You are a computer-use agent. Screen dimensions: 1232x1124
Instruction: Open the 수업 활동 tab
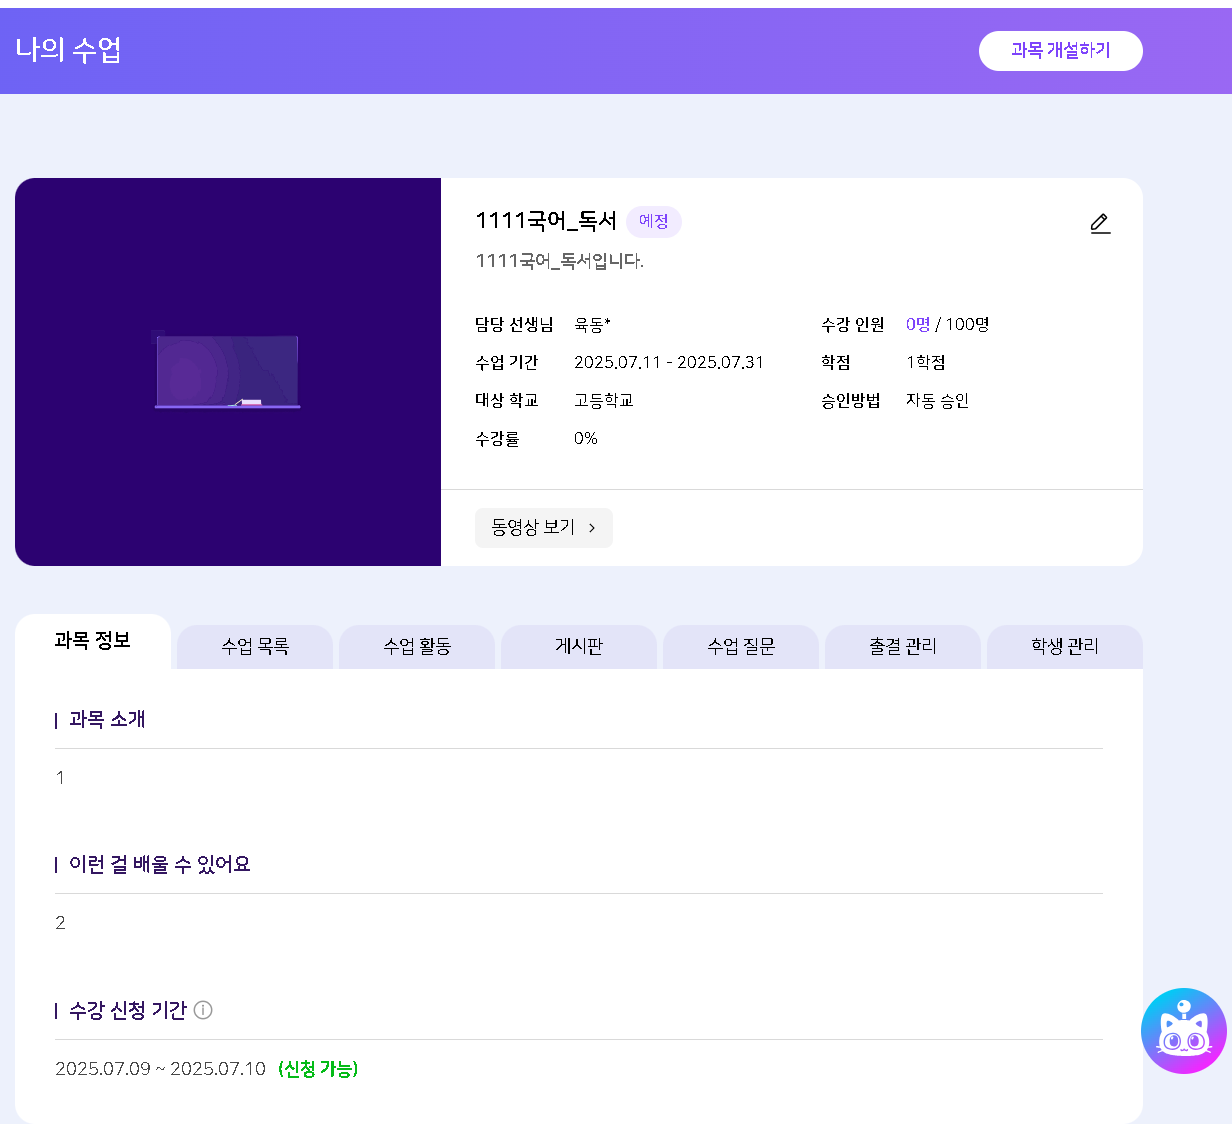pyautogui.click(x=417, y=647)
